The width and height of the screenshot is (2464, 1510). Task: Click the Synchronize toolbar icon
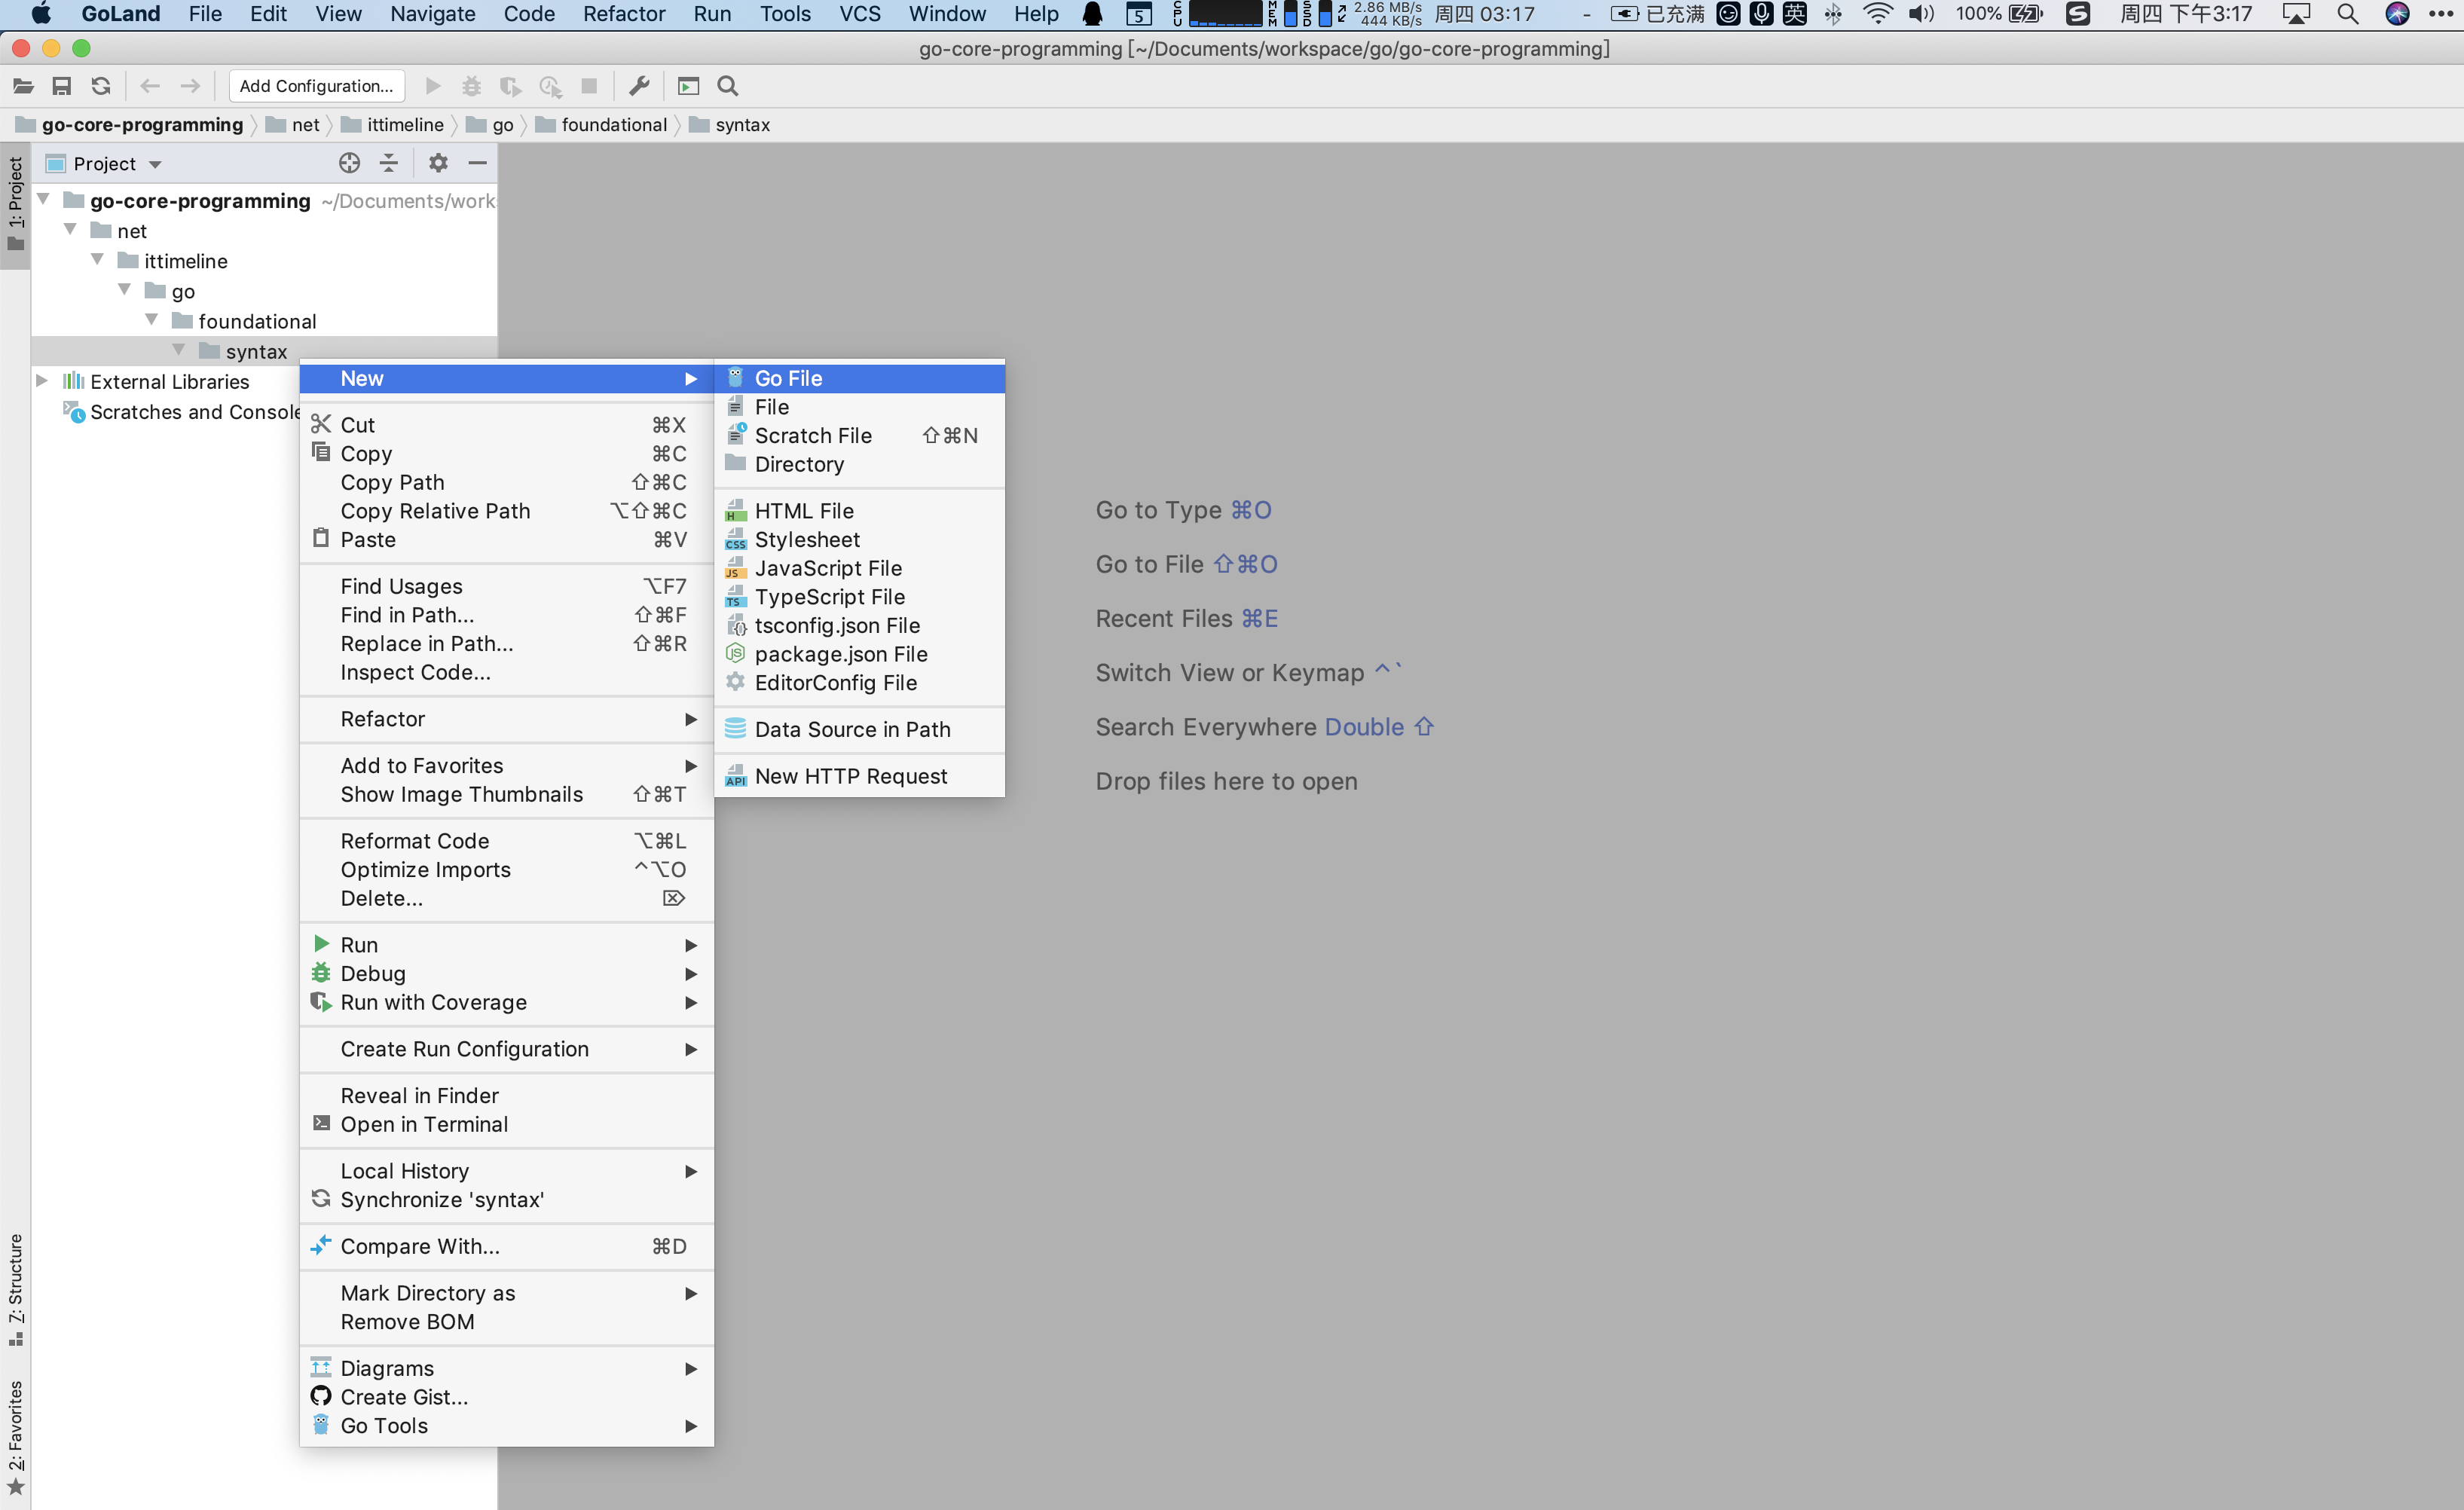click(101, 86)
